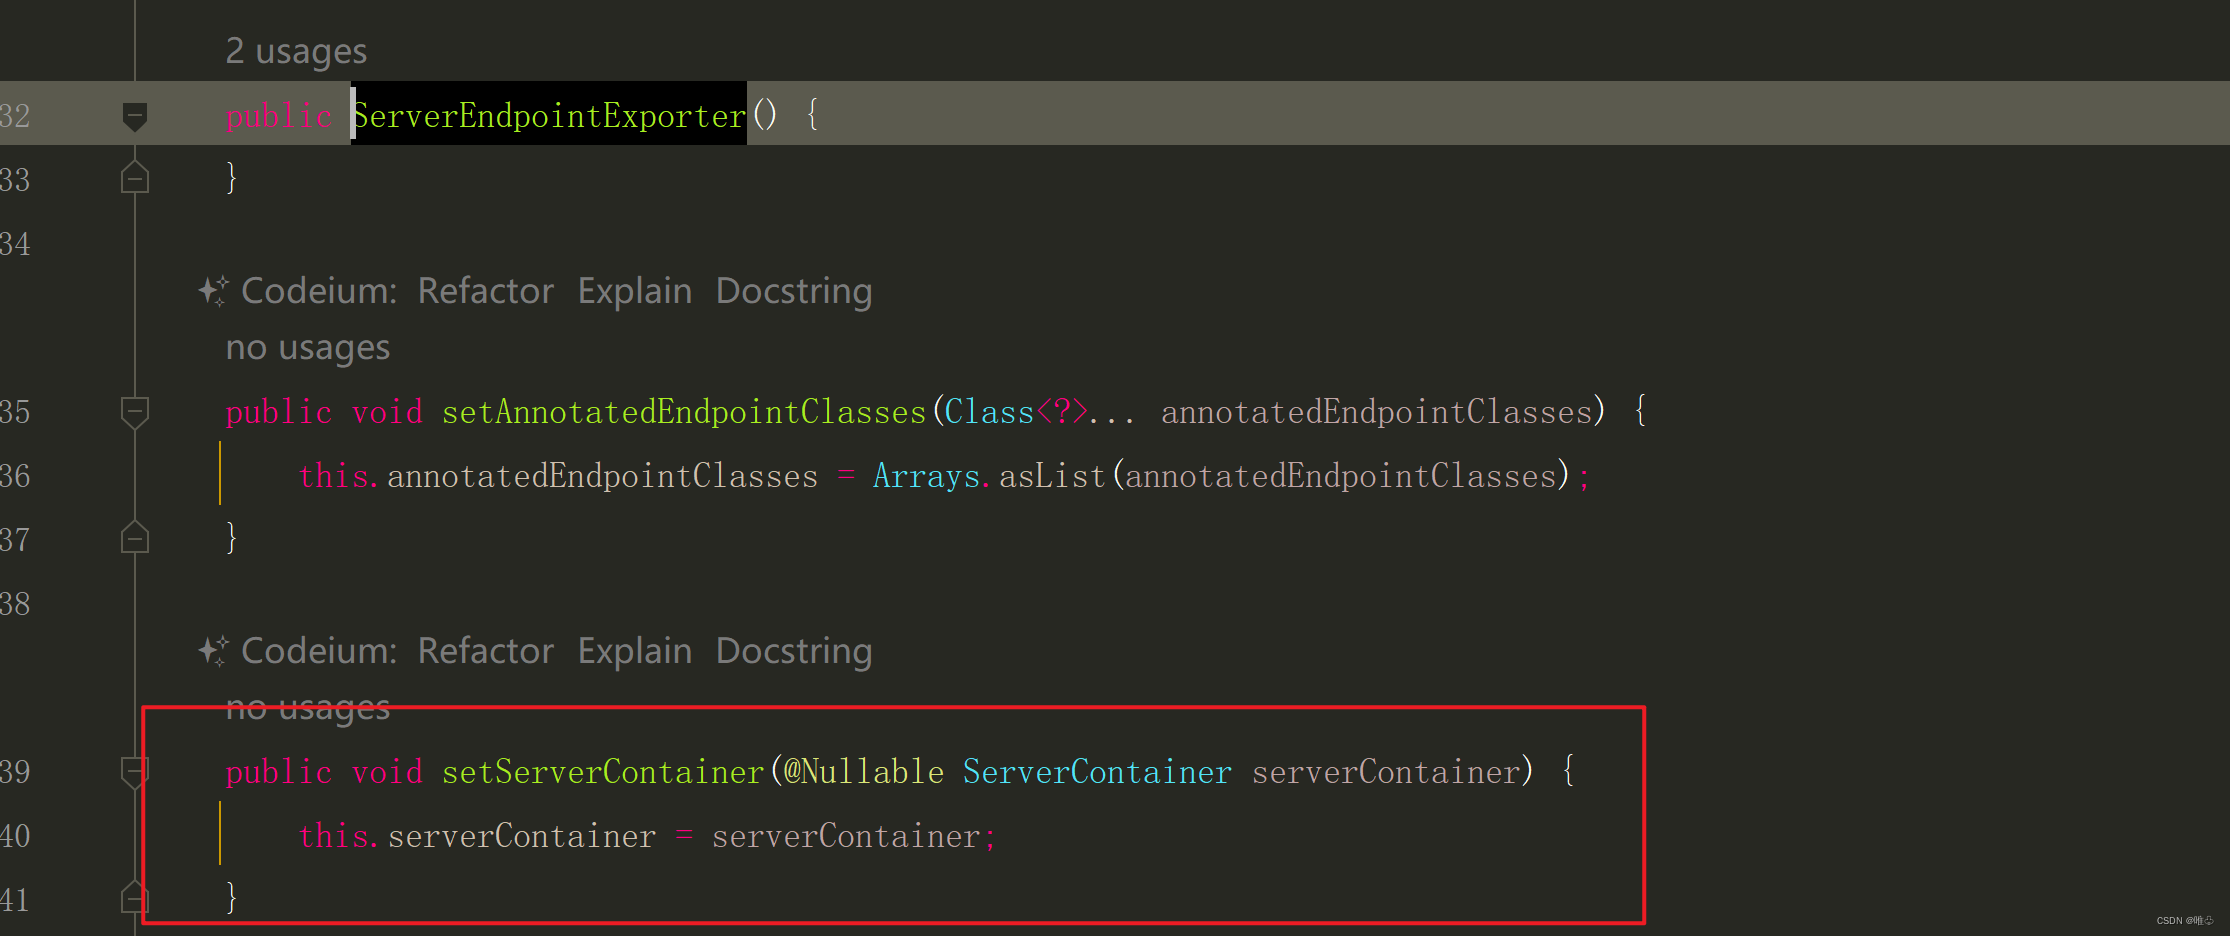Select Docstring in the second Codeium hint
Viewport: 2230px width, 936px height.
tap(793, 650)
